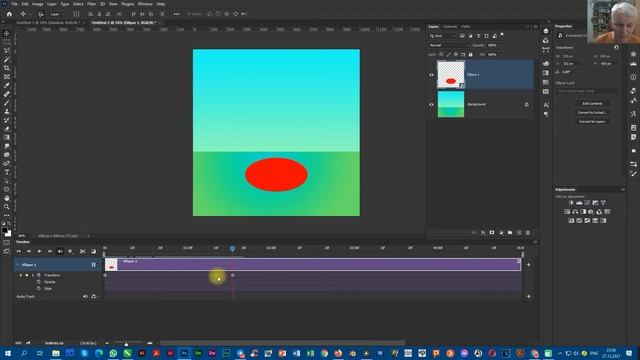Hide the Ellipse 1 layer eye icon

pyautogui.click(x=431, y=75)
